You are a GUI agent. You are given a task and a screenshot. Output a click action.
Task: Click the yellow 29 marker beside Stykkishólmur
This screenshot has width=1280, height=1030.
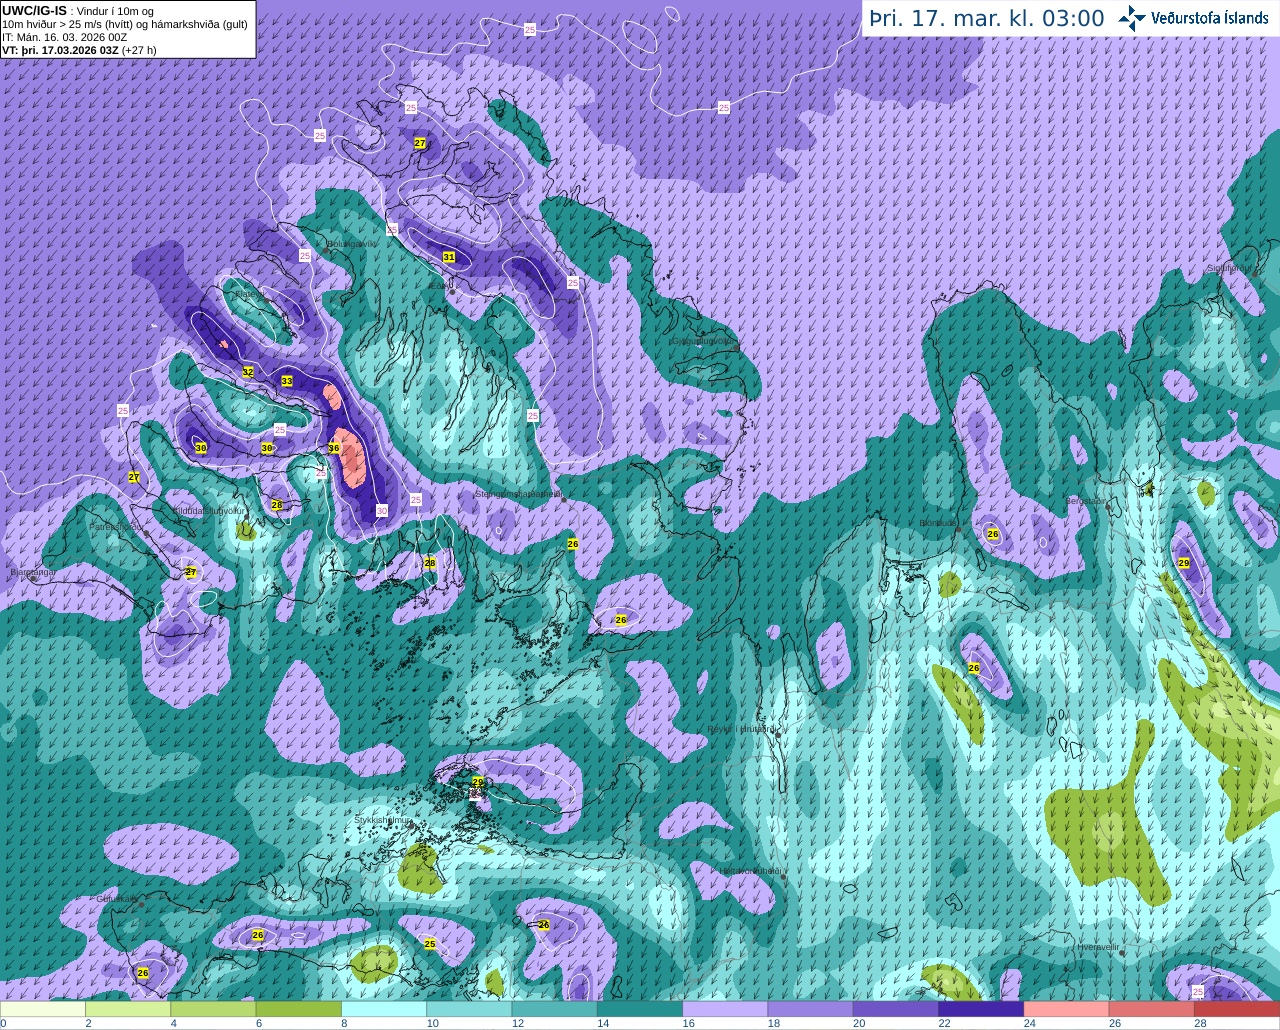478,782
